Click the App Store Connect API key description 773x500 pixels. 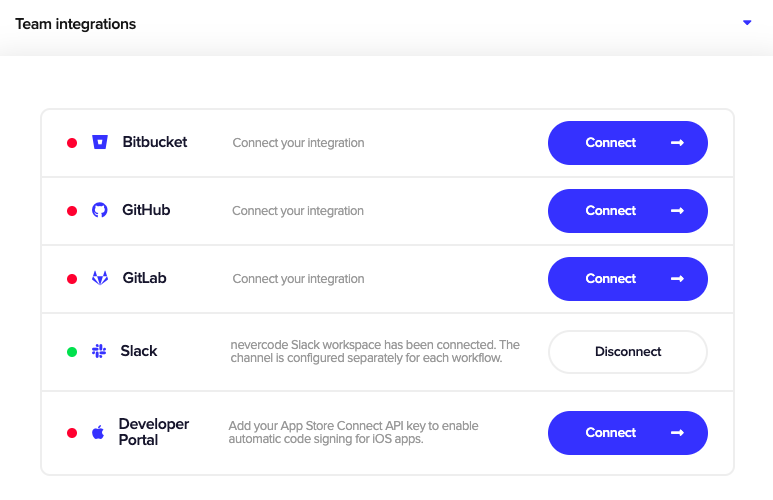click(353, 432)
